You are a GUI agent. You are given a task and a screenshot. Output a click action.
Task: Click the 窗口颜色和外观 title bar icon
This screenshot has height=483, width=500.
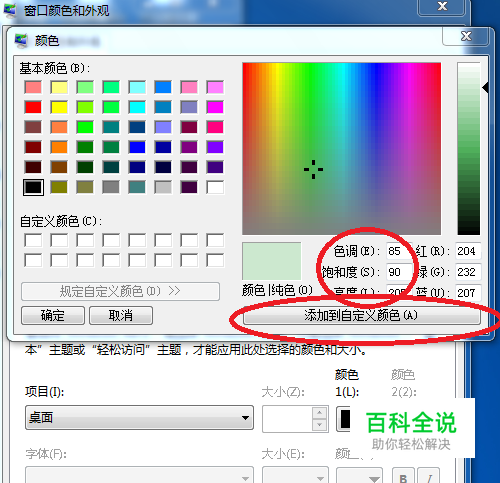(10, 10)
